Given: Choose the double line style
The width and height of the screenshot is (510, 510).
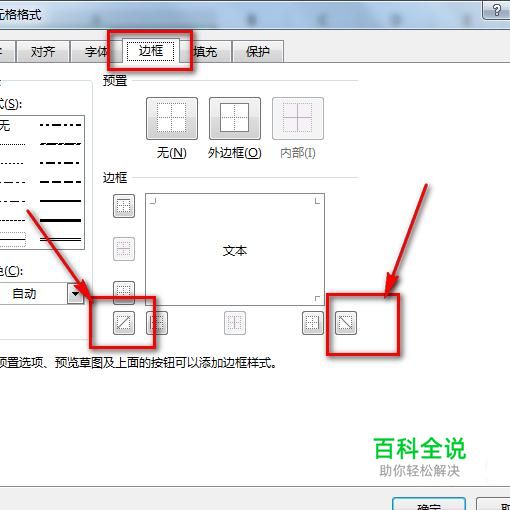Looking at the screenshot, I should pyautogui.click(x=60, y=239).
